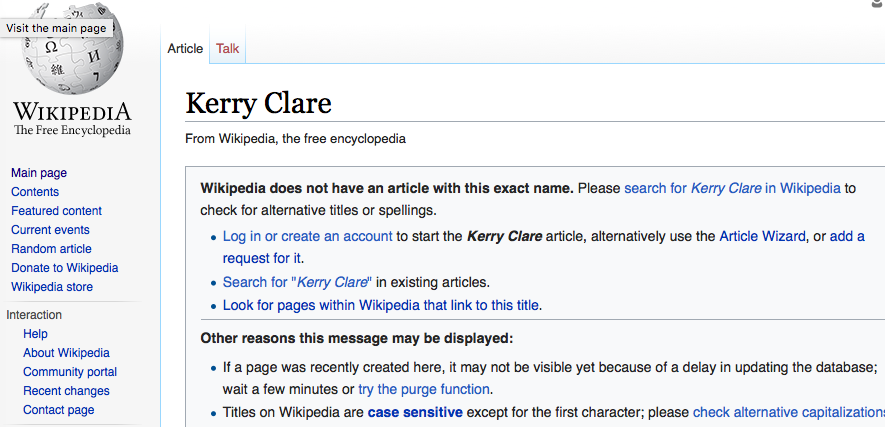The height and width of the screenshot is (427, 885).
Task: Open the Contact page link
Action: (59, 410)
